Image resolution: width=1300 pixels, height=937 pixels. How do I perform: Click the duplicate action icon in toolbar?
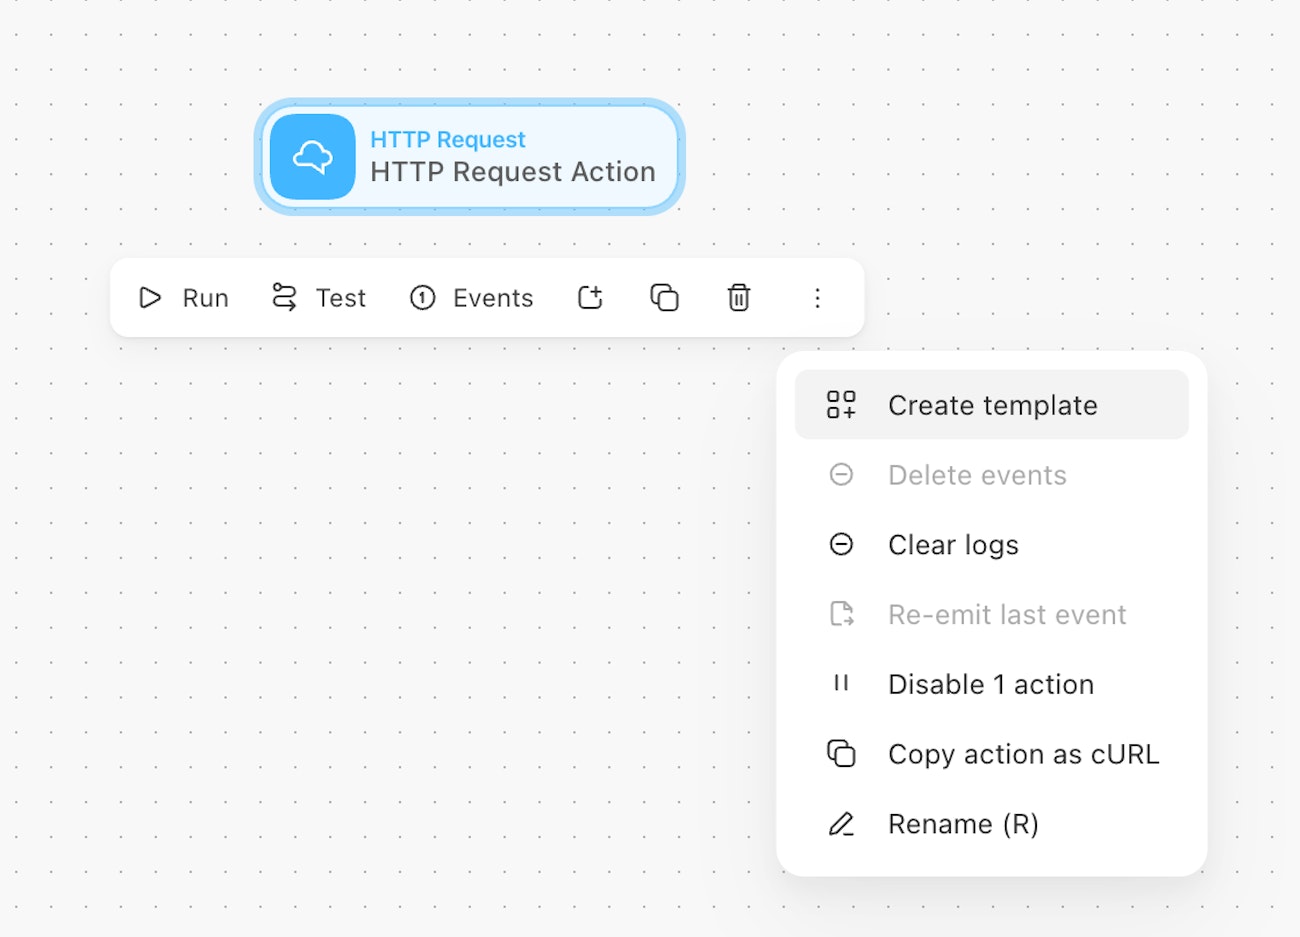(664, 298)
